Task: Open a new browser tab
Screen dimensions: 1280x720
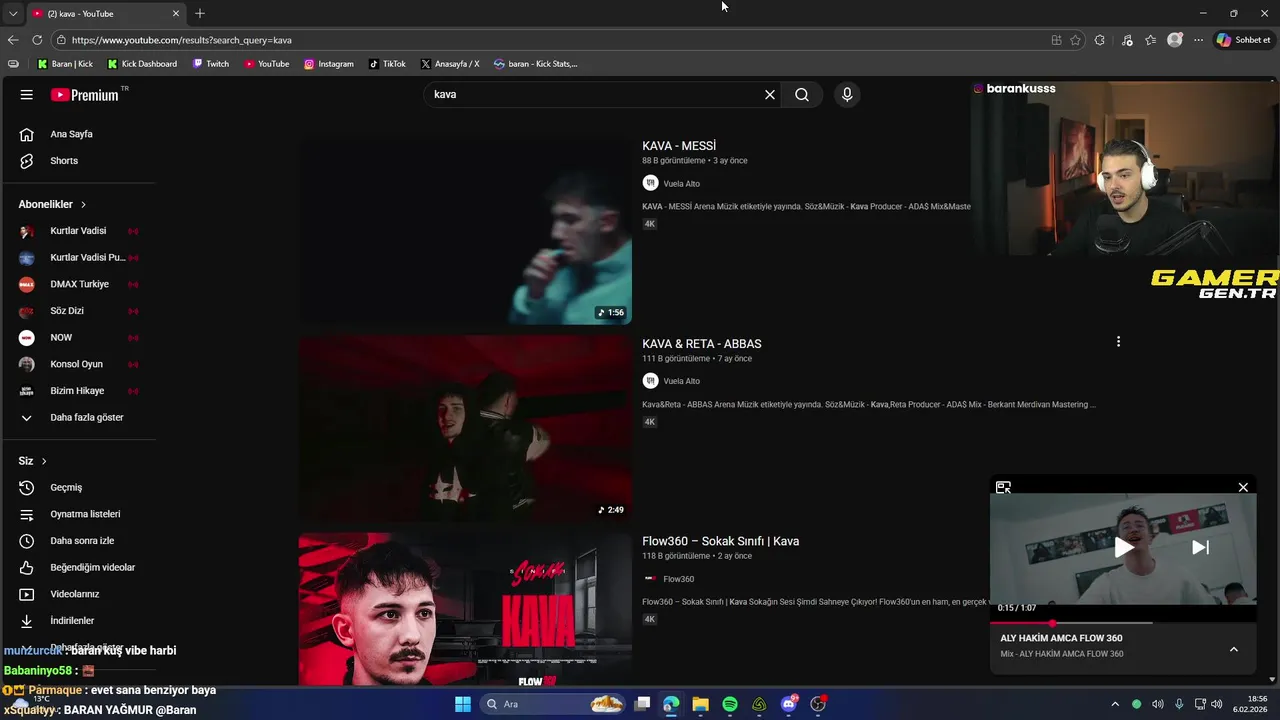Action: [x=200, y=13]
